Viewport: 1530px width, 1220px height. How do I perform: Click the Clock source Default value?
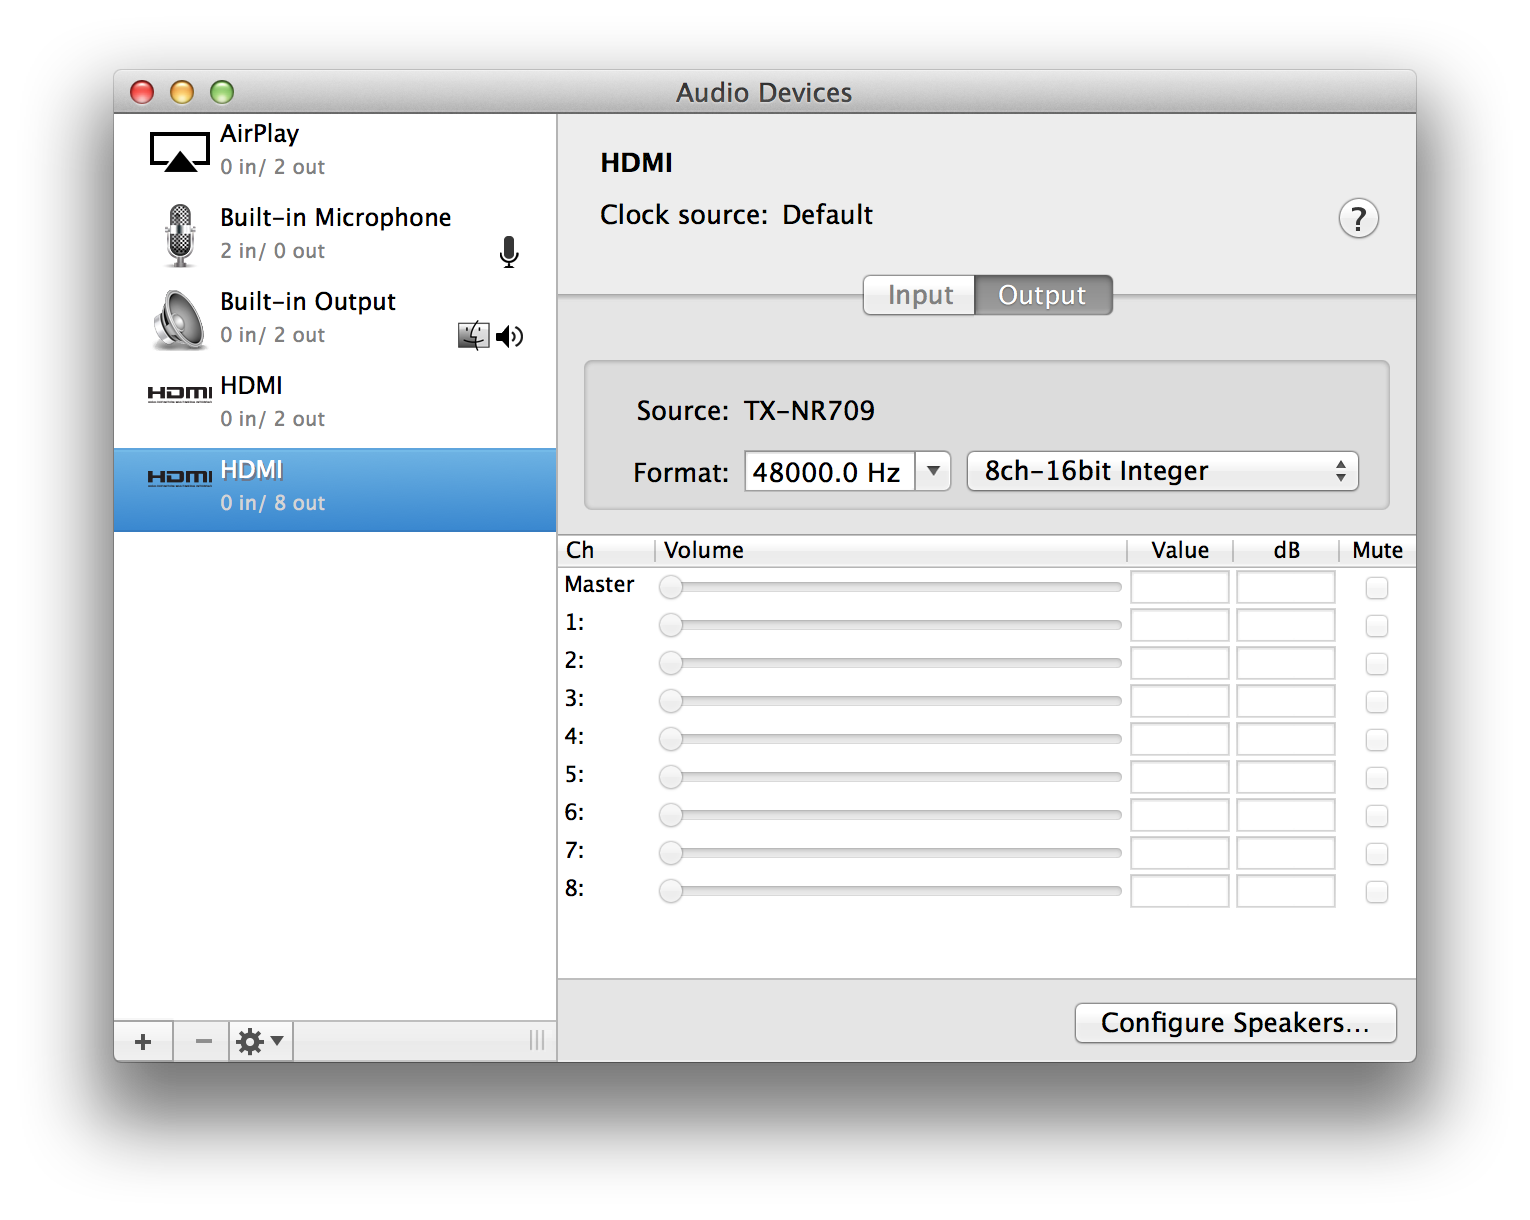coord(827,215)
